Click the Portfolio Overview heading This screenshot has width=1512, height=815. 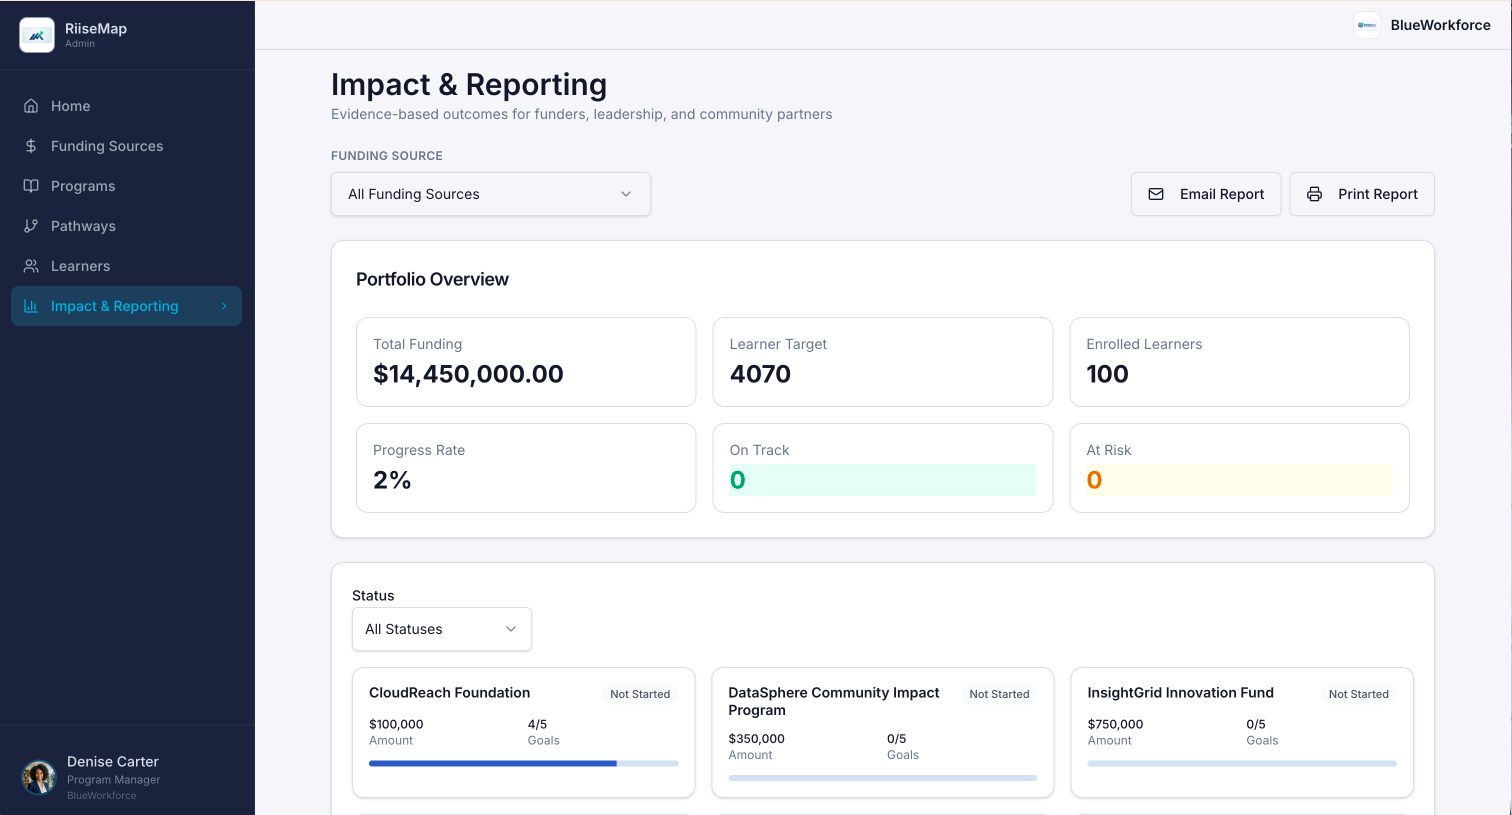tap(432, 279)
